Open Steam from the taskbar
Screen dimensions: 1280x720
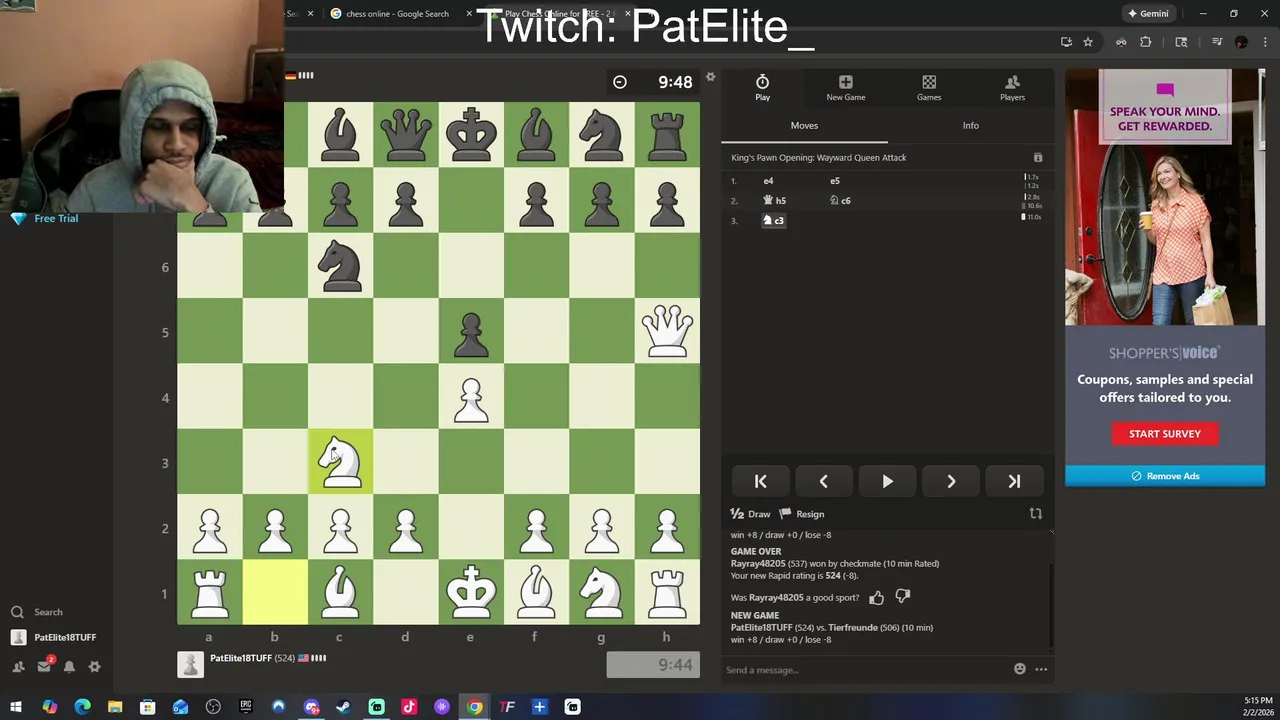point(343,707)
